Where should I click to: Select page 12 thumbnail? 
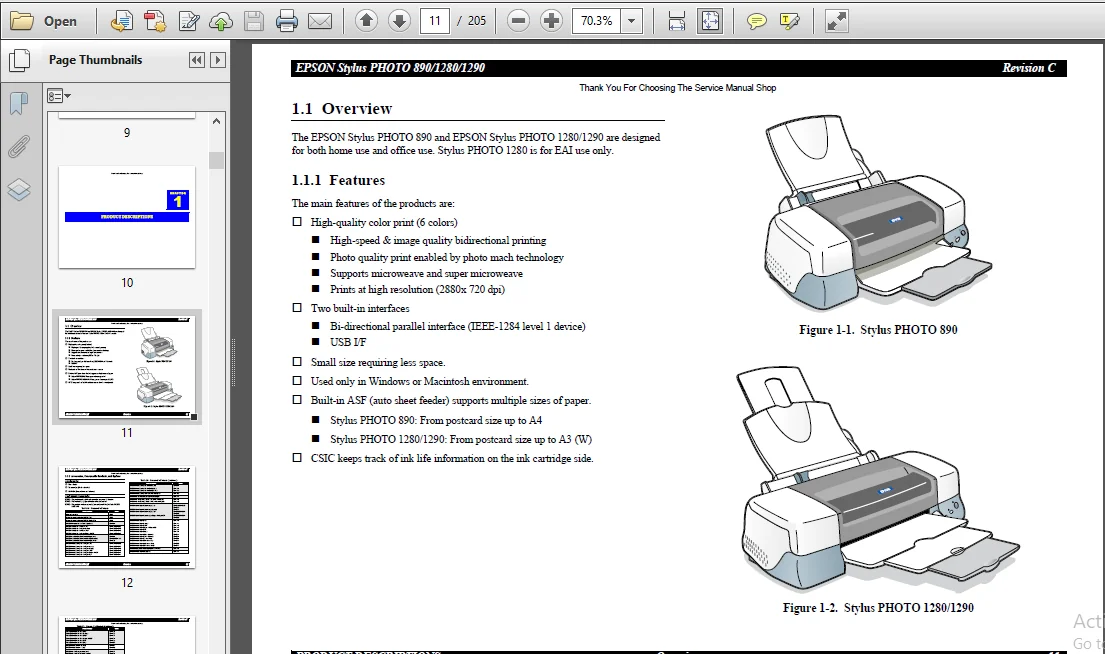pyautogui.click(x=127, y=517)
